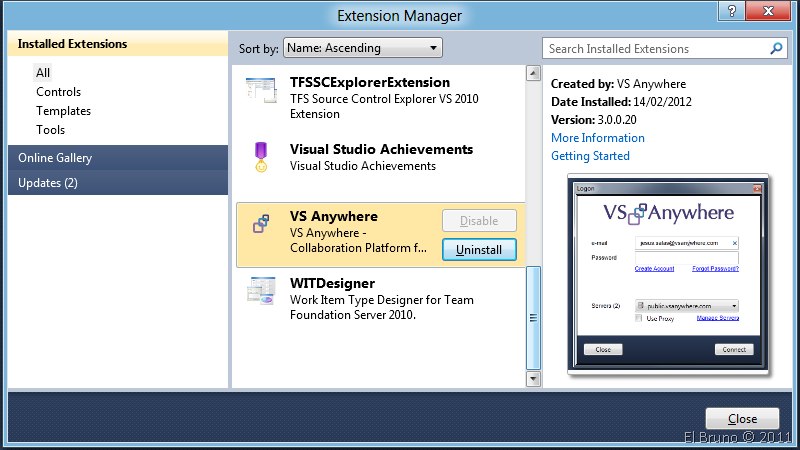The width and height of the screenshot is (800, 450).
Task: Expand the Online Gallery section
Action: pyautogui.click(x=118, y=158)
